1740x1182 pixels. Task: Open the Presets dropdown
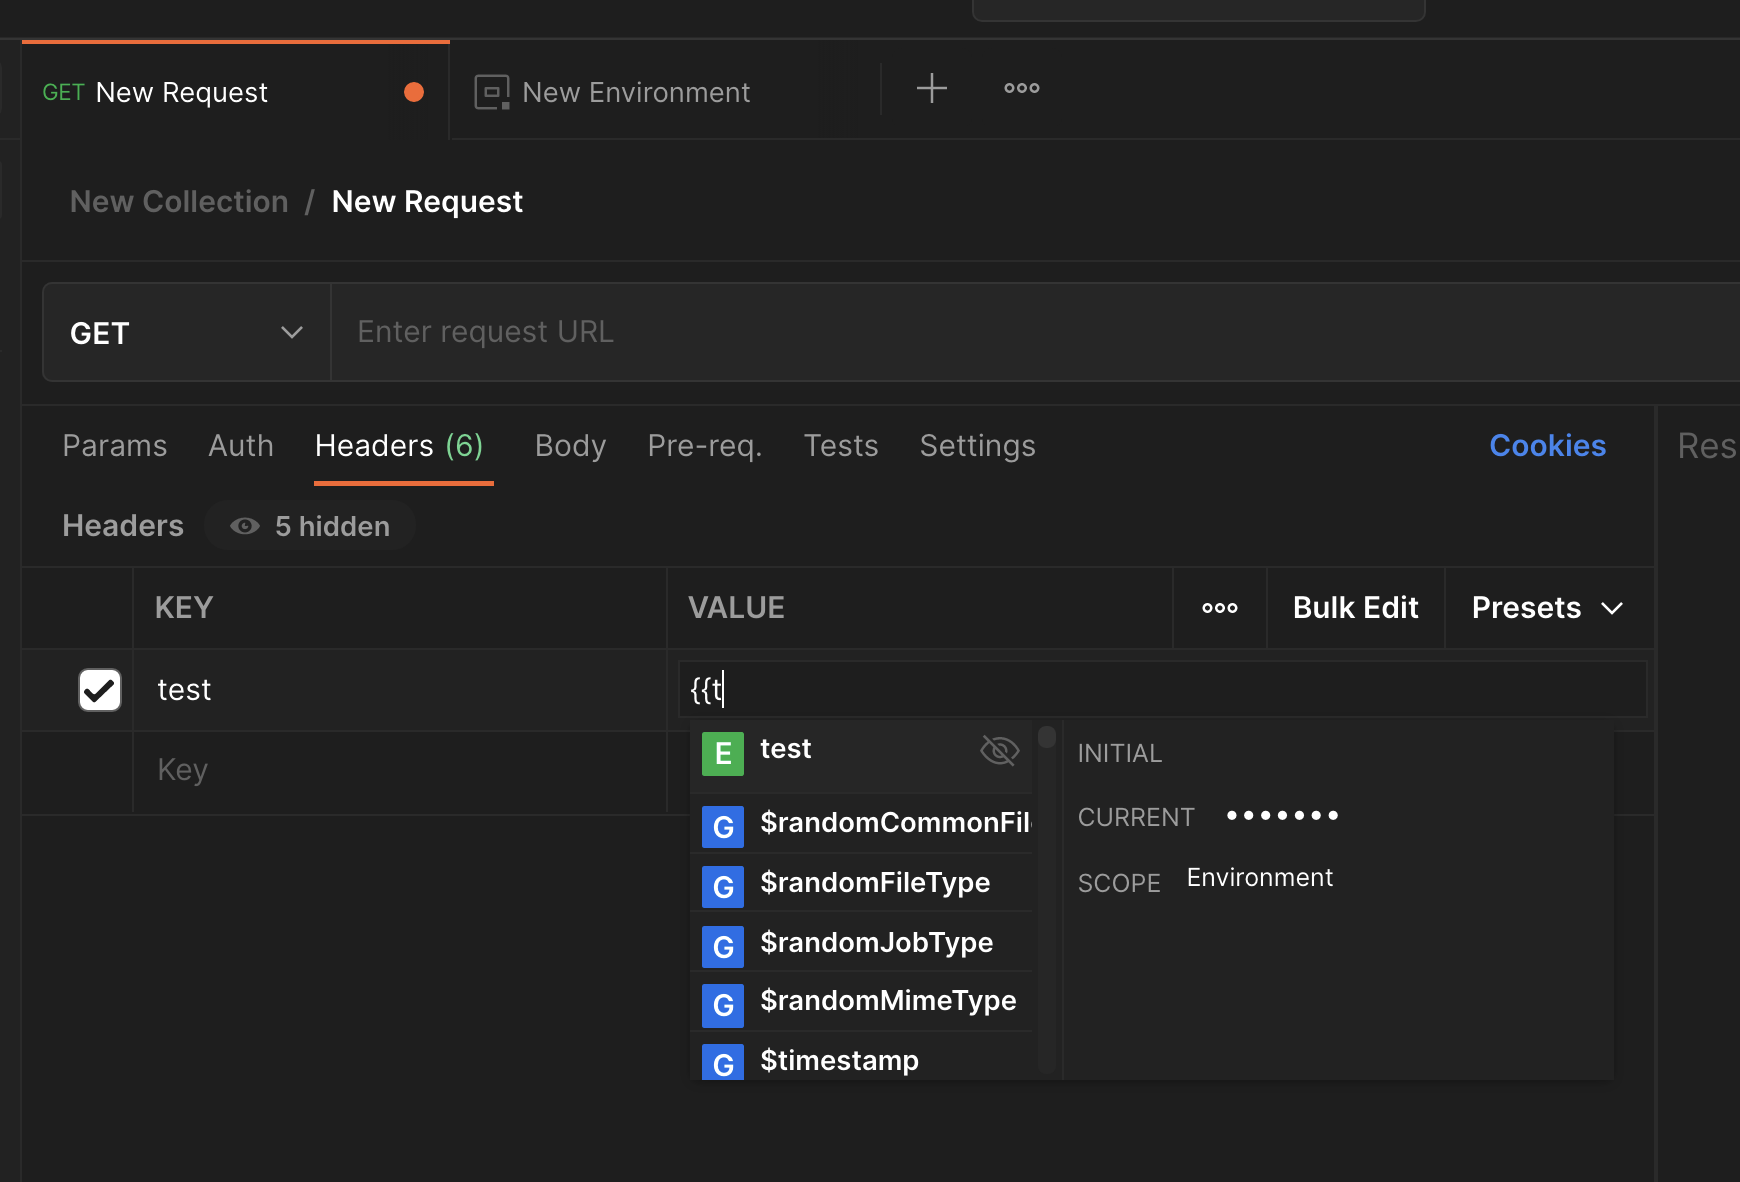click(1546, 607)
